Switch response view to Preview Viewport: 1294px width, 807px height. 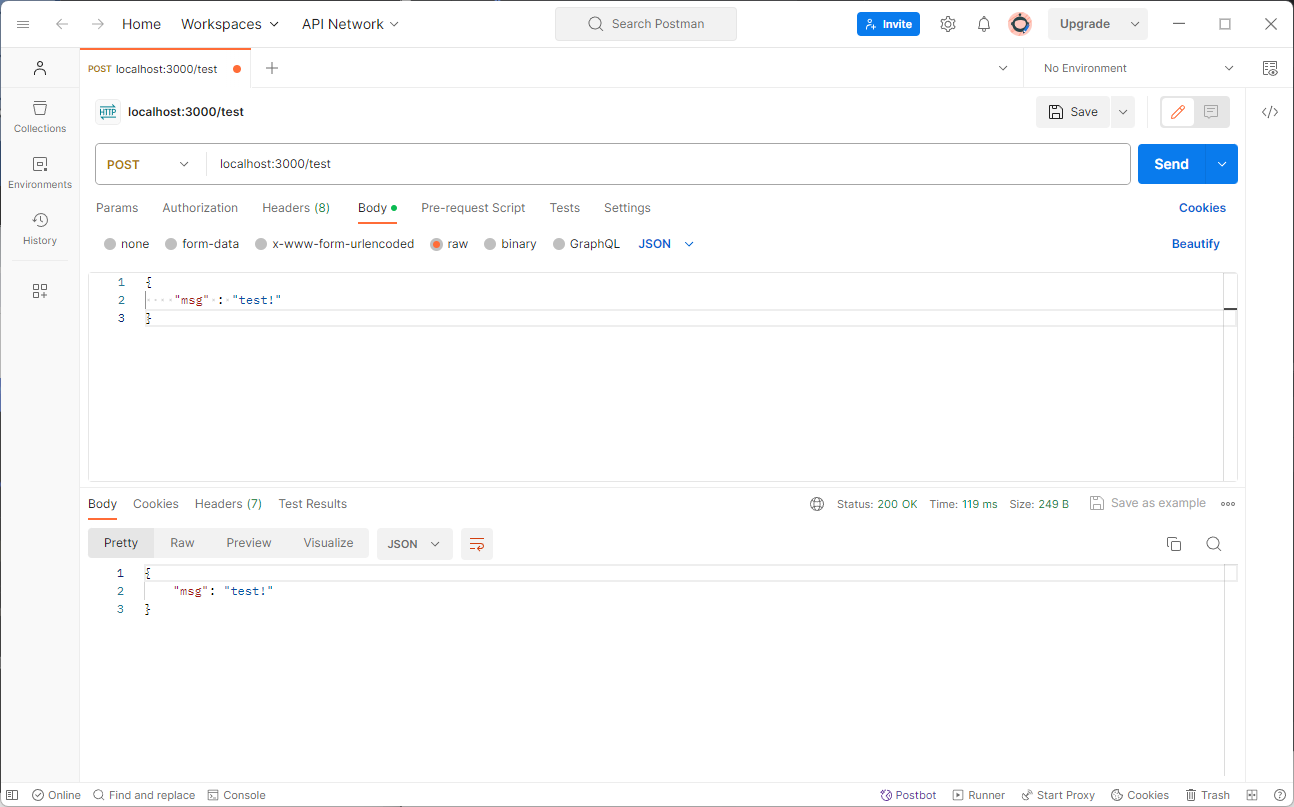point(249,543)
